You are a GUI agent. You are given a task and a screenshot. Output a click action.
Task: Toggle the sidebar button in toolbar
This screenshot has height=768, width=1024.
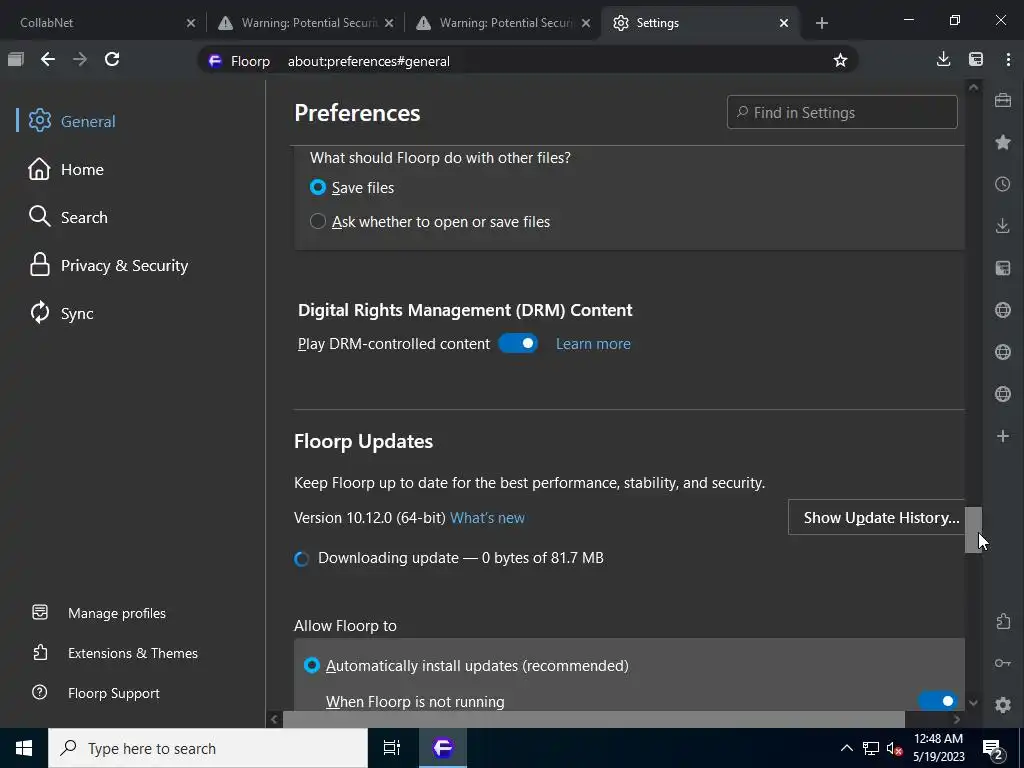coord(976,59)
